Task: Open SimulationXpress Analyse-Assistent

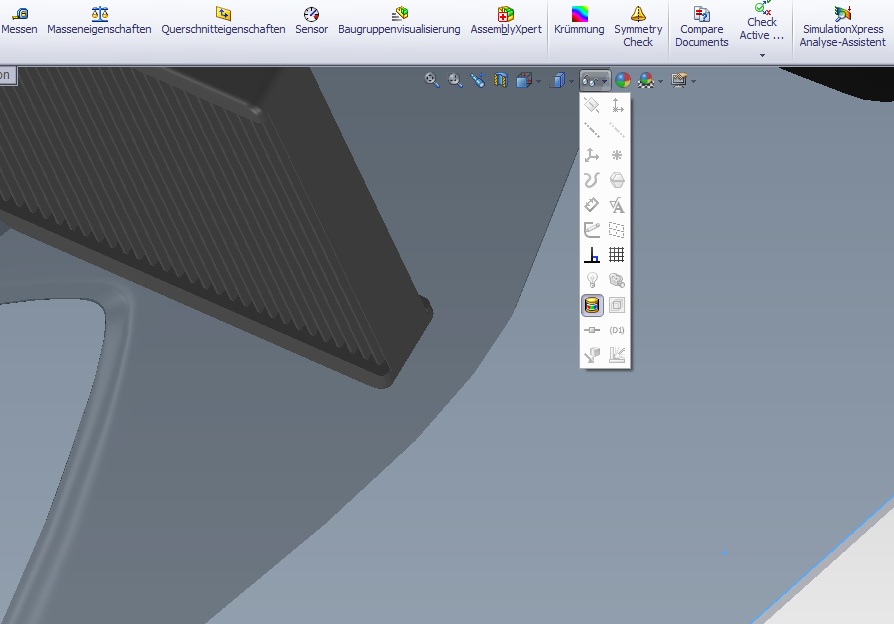Action: [843, 26]
